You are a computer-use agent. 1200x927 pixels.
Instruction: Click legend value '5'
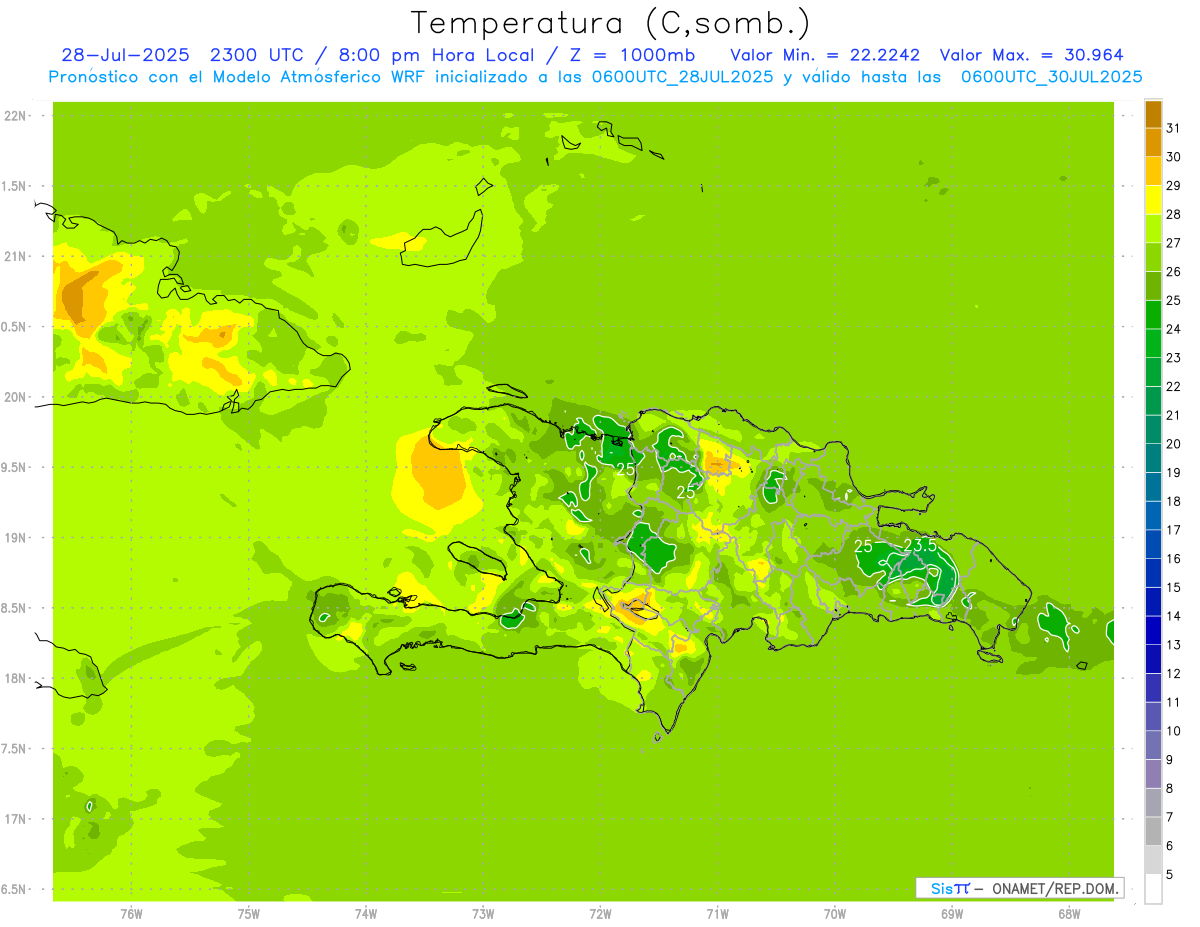click(1170, 874)
